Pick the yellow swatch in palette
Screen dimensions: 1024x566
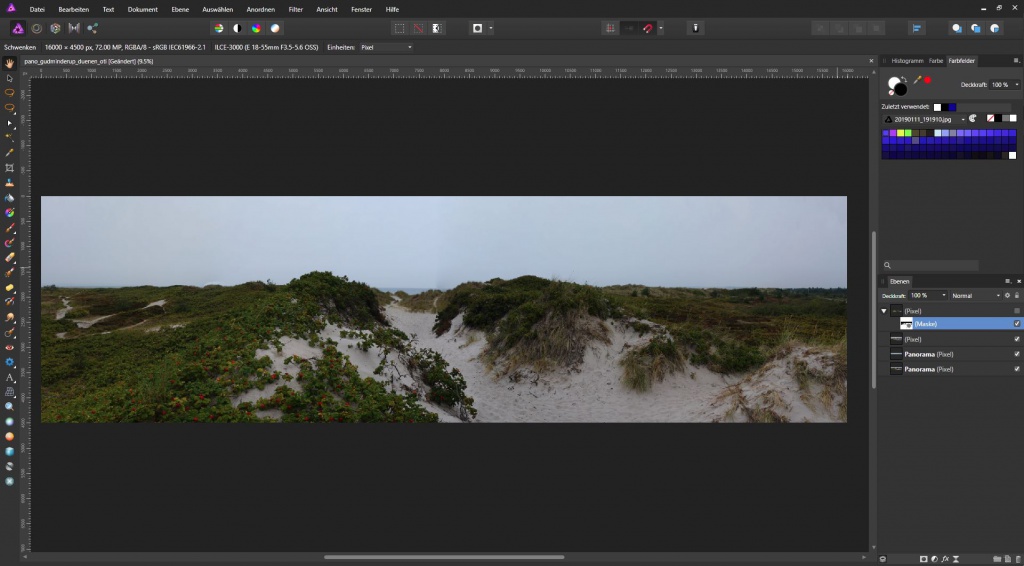[x=900, y=133]
